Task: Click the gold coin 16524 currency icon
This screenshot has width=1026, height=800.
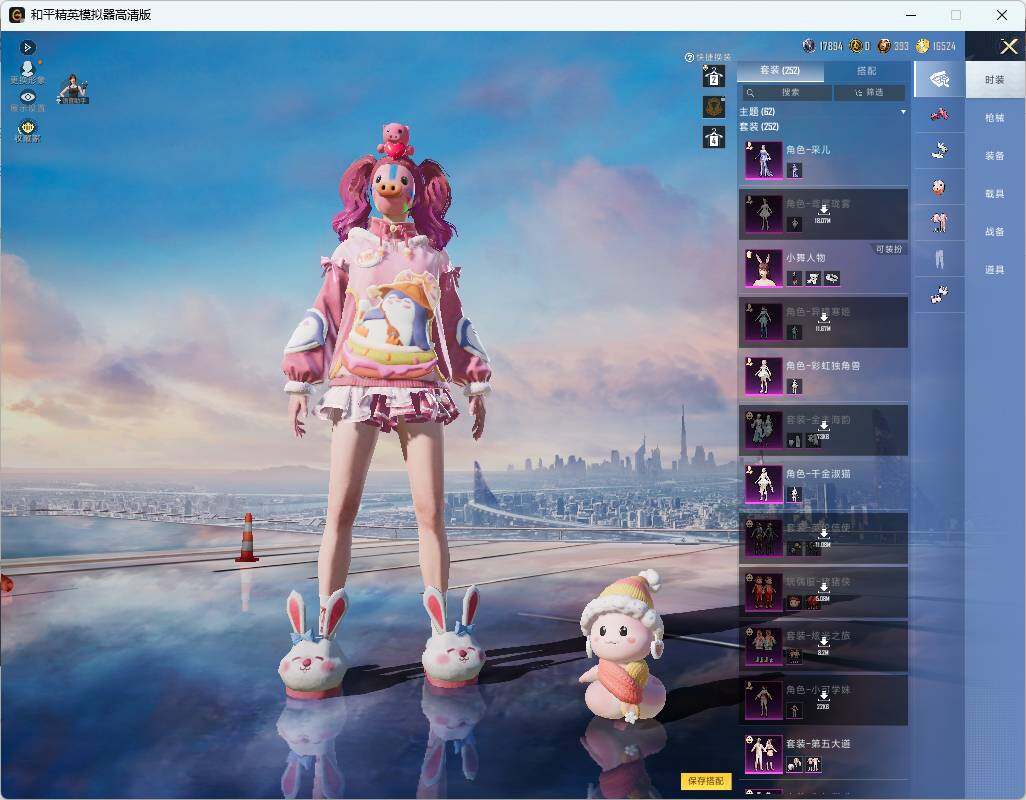Action: [x=923, y=46]
